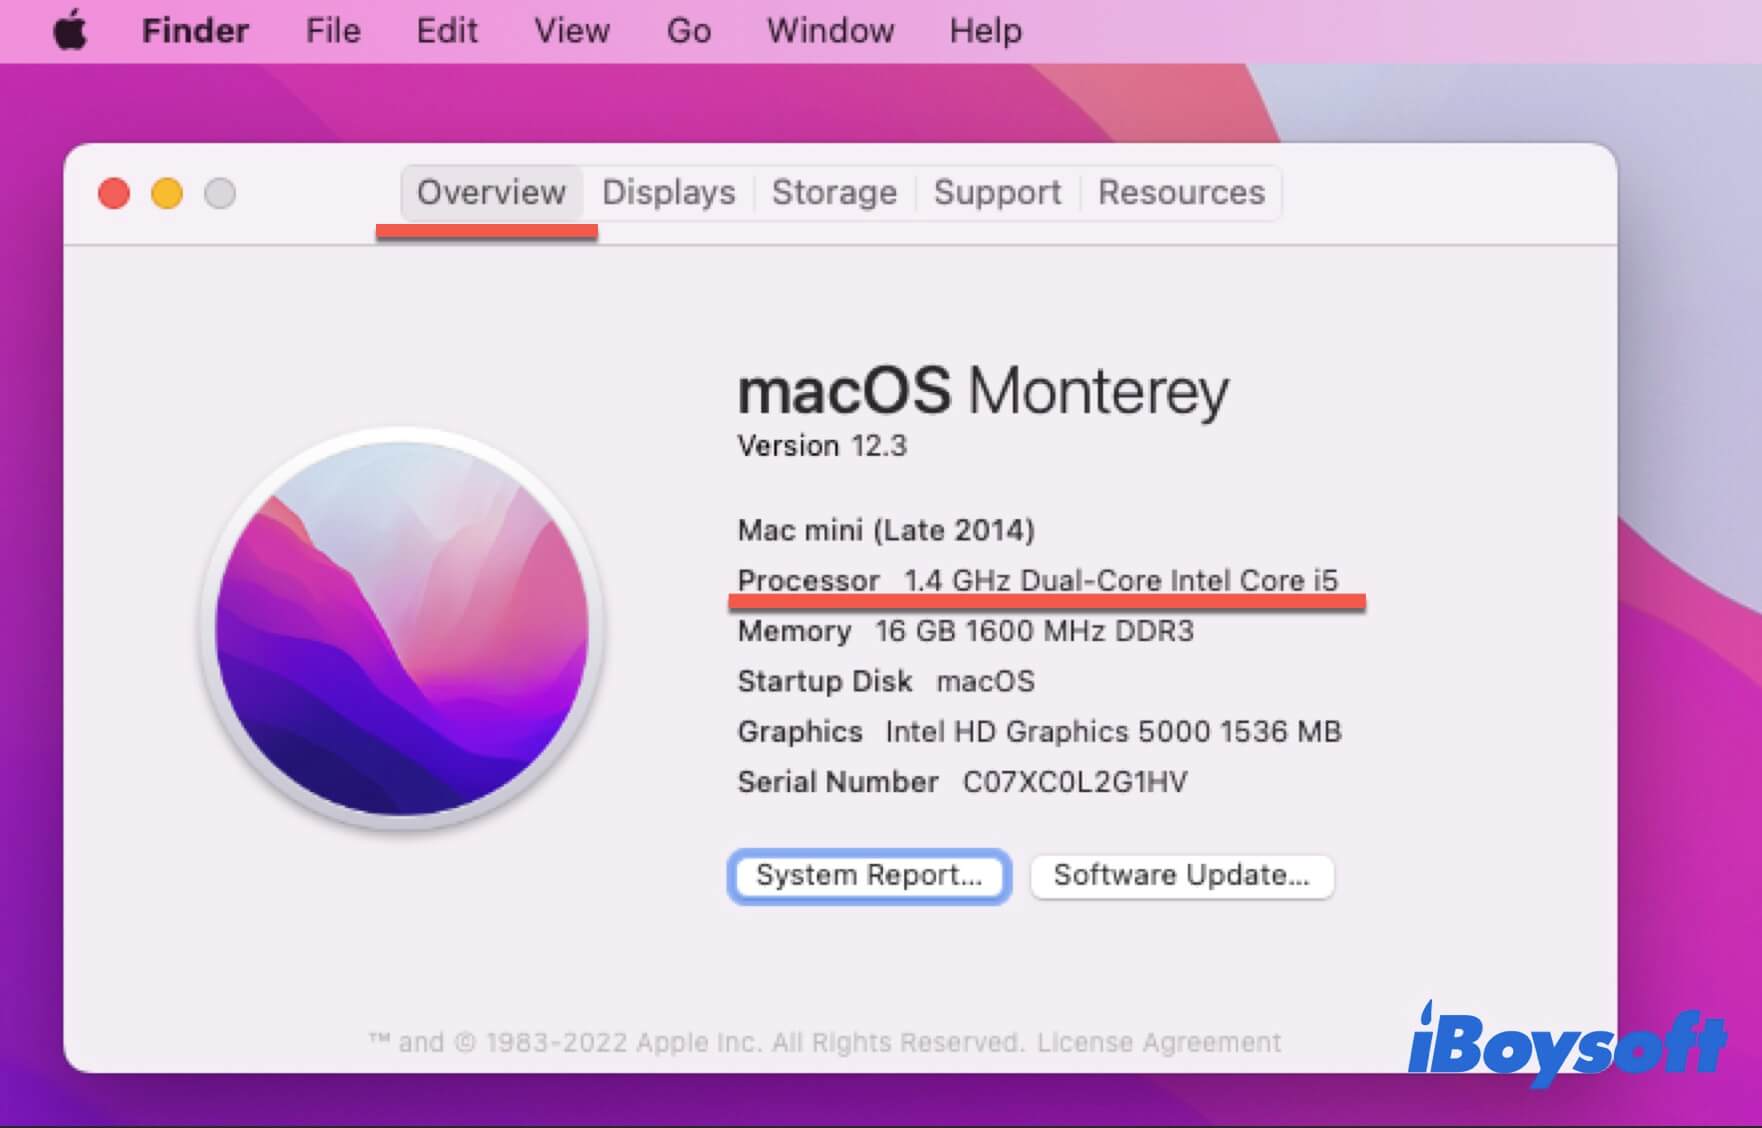Open the Help menu
This screenshot has height=1128, width=1762.
(x=984, y=30)
